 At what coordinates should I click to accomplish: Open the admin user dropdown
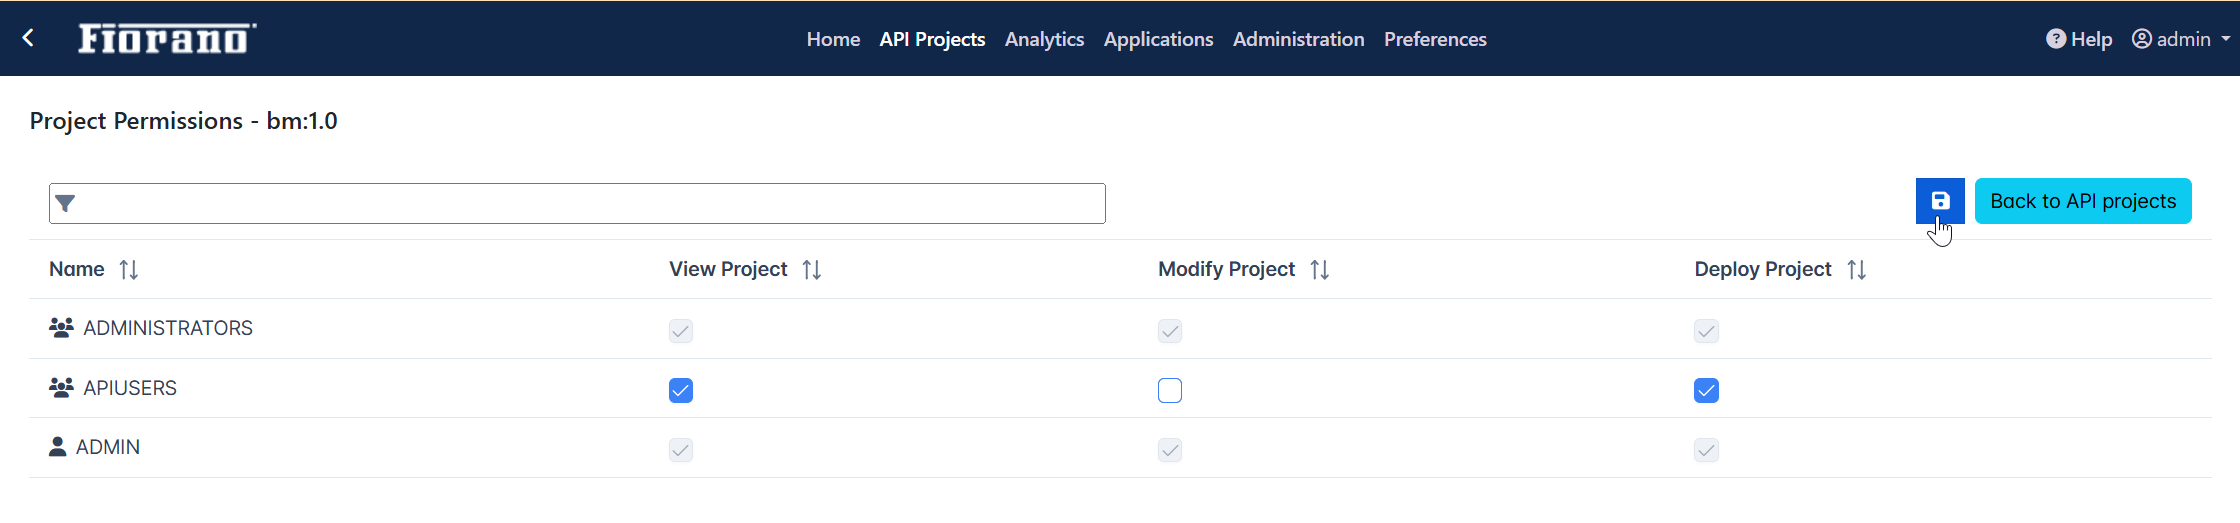pyautogui.click(x=2181, y=39)
